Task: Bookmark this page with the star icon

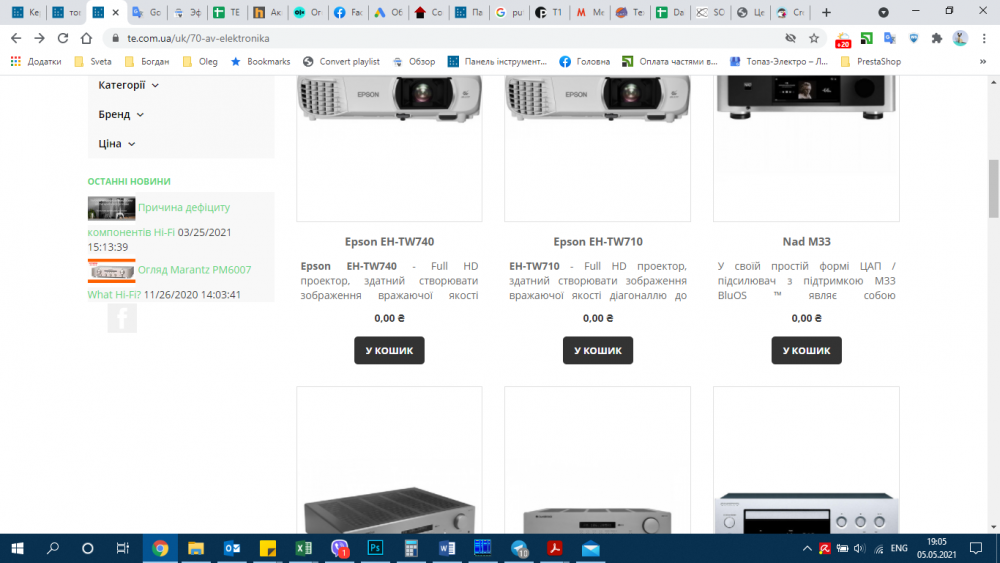Action: pos(814,38)
